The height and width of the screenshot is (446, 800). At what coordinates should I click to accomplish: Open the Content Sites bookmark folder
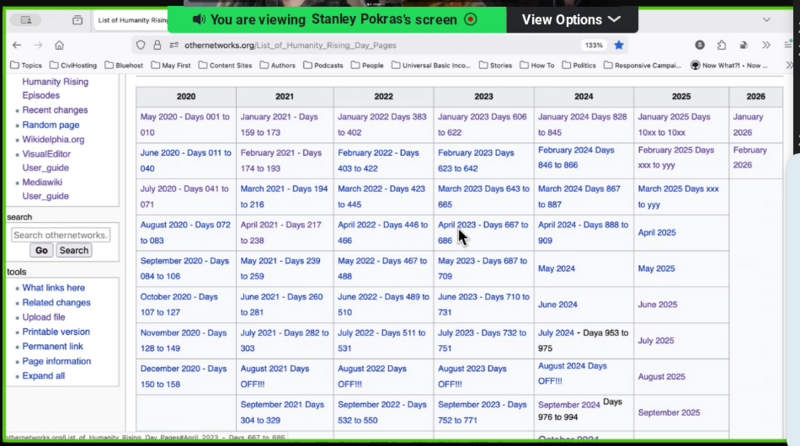click(x=225, y=65)
